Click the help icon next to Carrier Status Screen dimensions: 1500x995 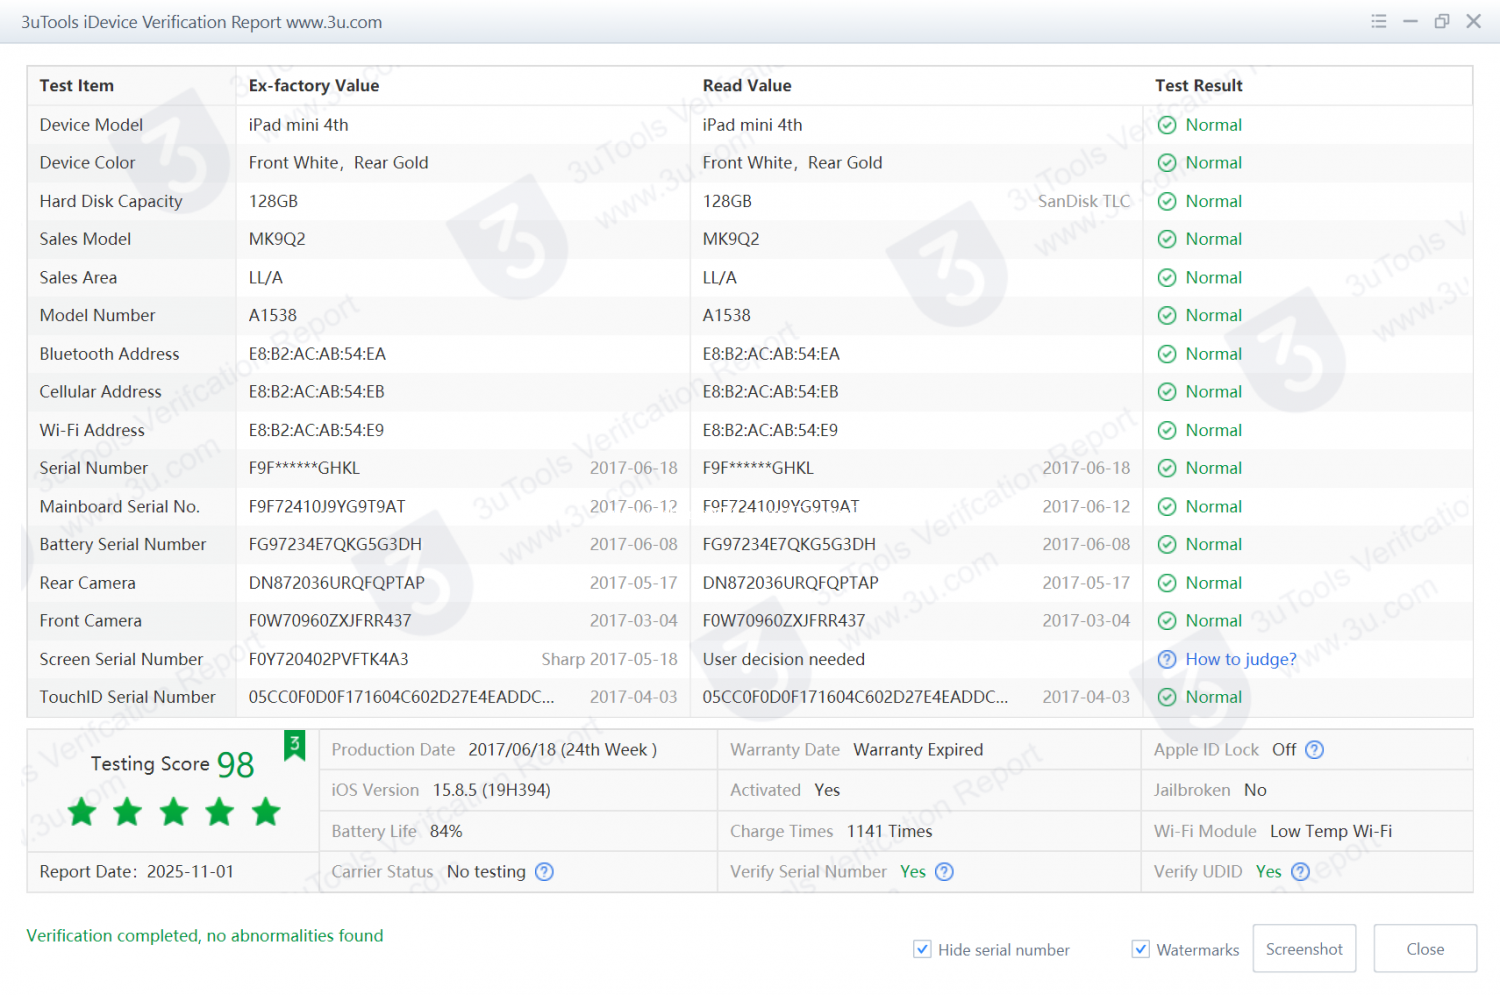tap(544, 872)
